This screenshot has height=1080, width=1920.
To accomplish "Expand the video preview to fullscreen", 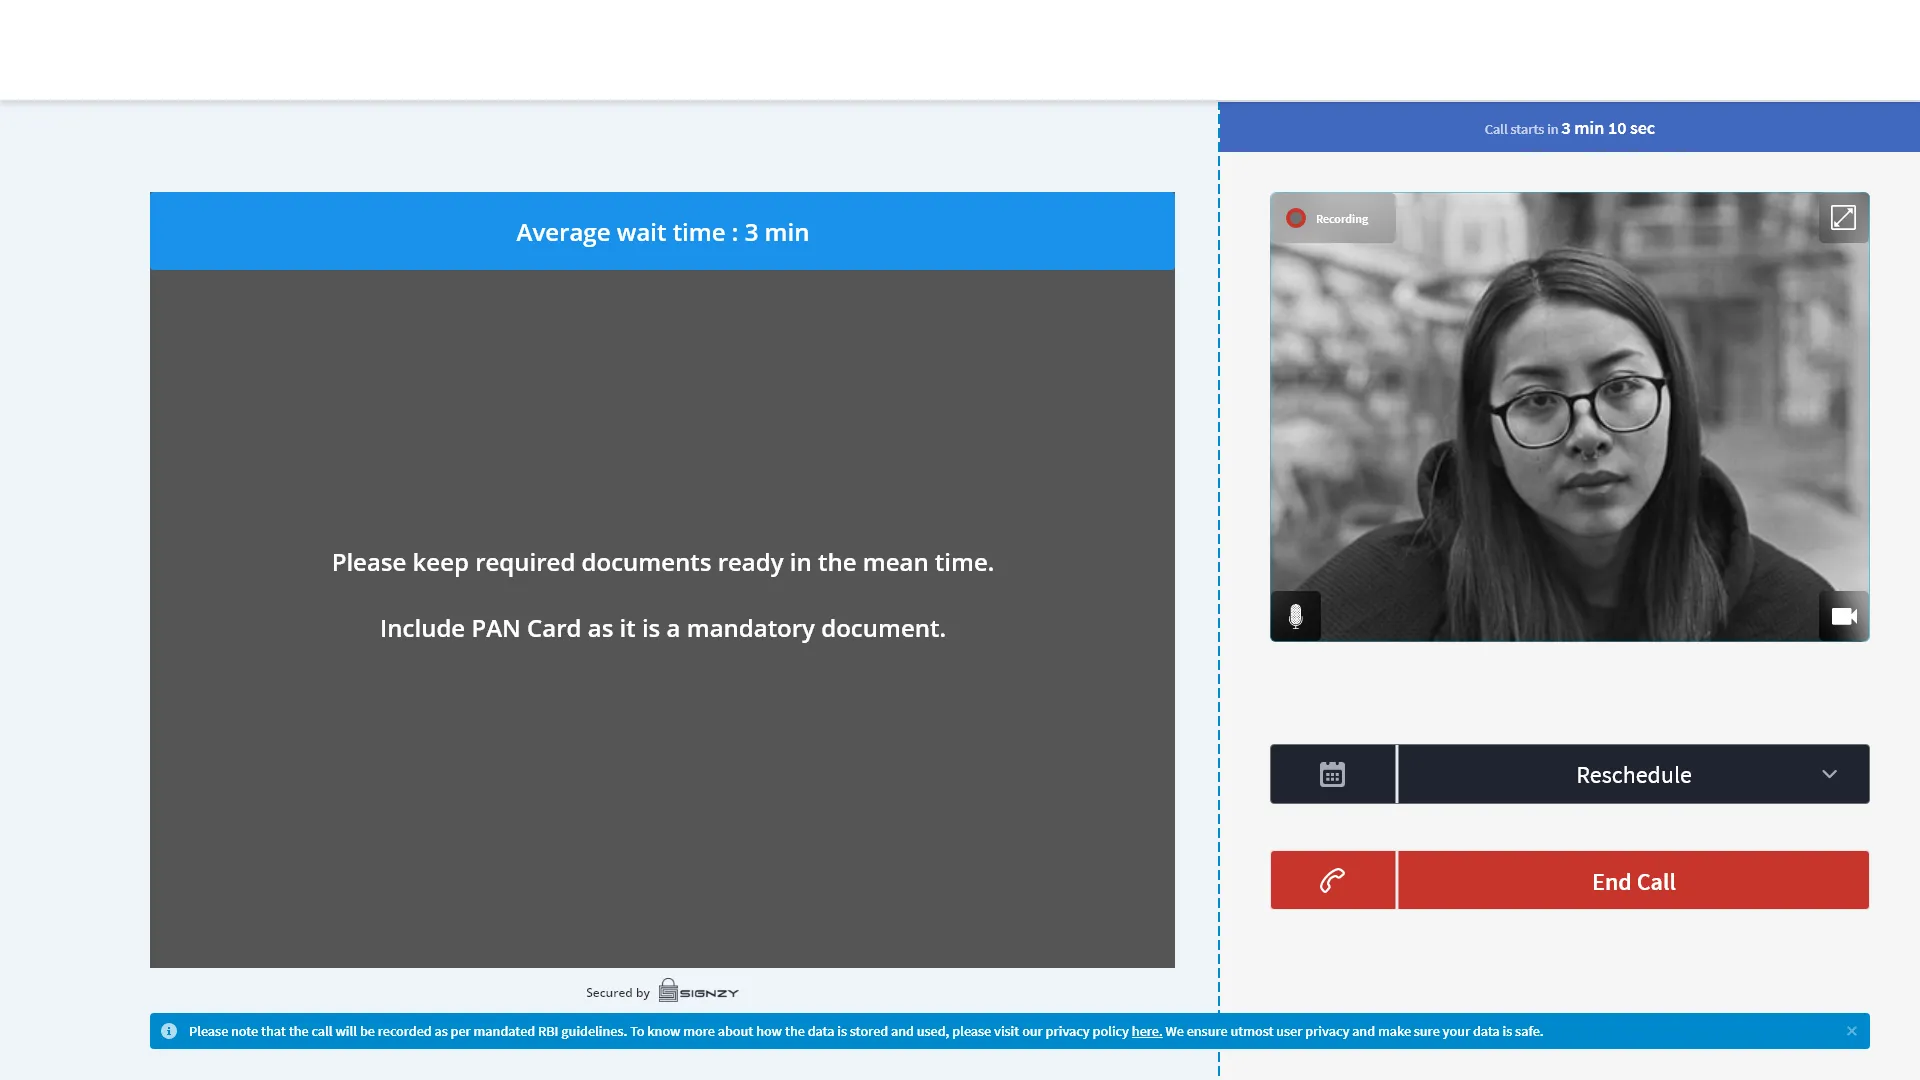I will [1843, 218].
